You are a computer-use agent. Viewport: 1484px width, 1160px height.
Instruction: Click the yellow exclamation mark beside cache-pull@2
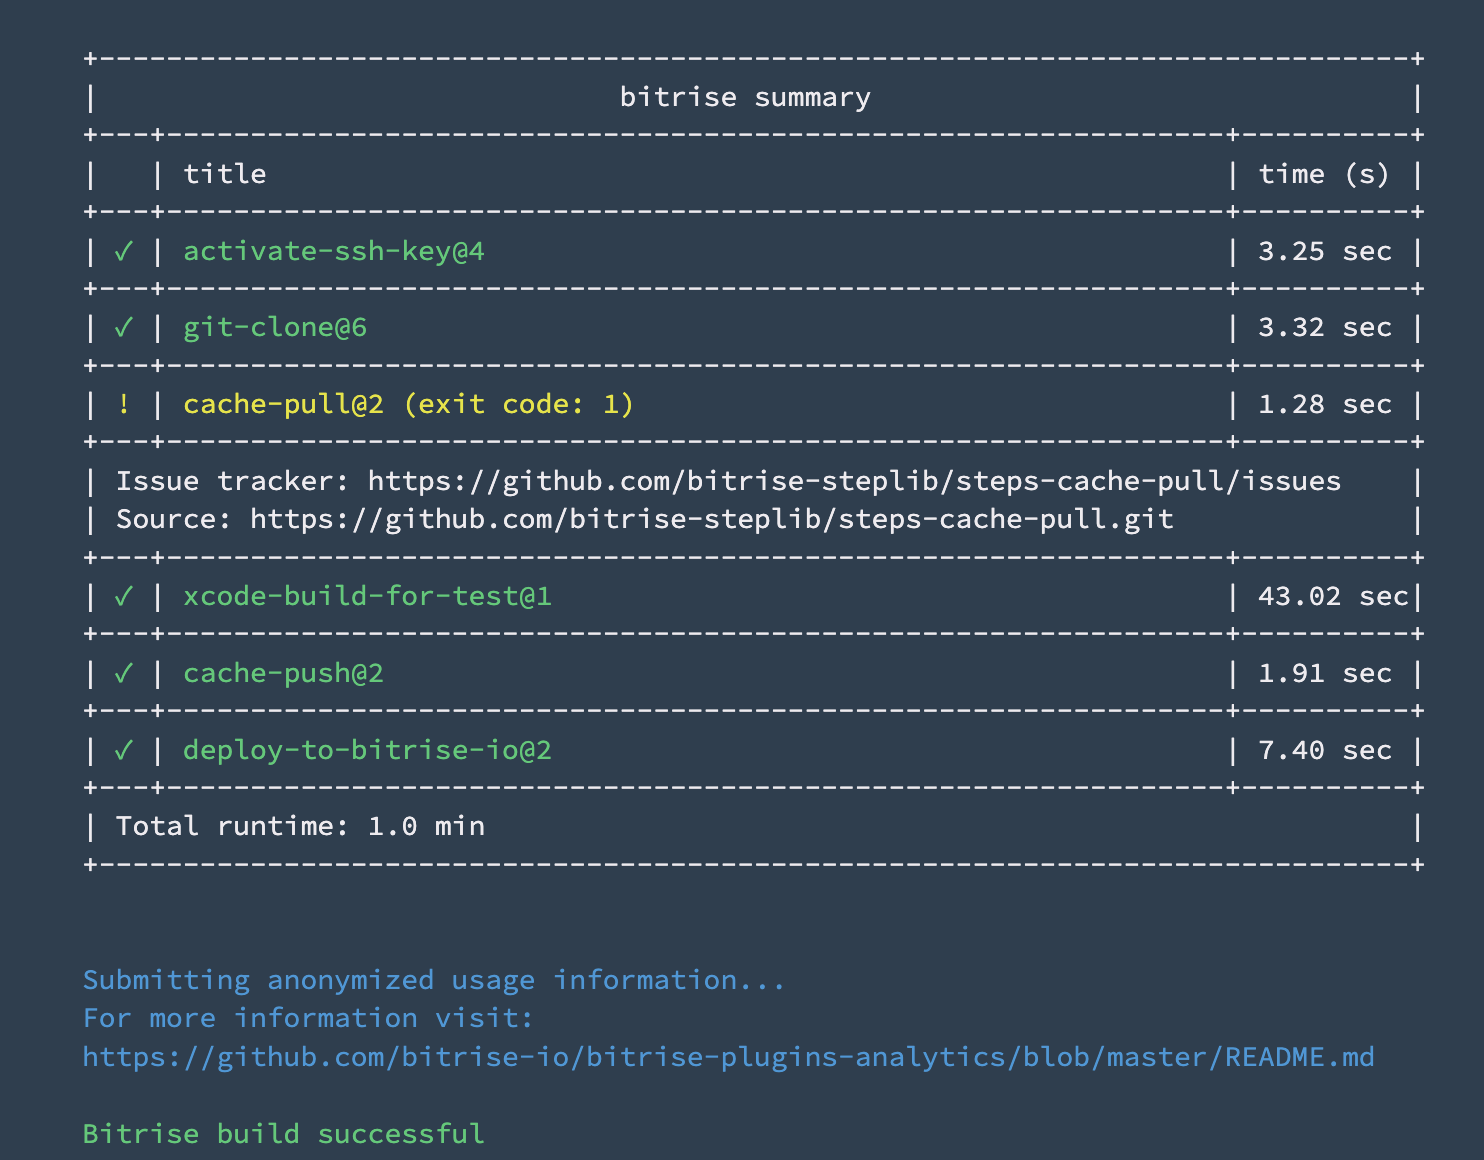[124, 404]
